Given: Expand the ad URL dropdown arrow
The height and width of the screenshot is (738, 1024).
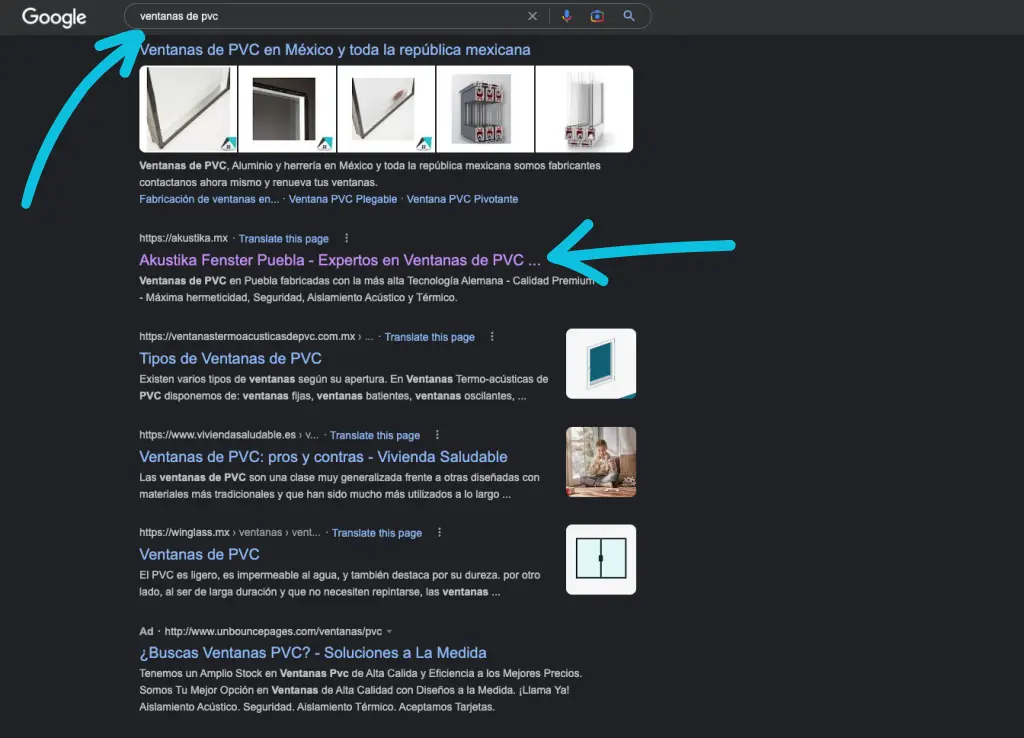Looking at the screenshot, I should click(389, 632).
